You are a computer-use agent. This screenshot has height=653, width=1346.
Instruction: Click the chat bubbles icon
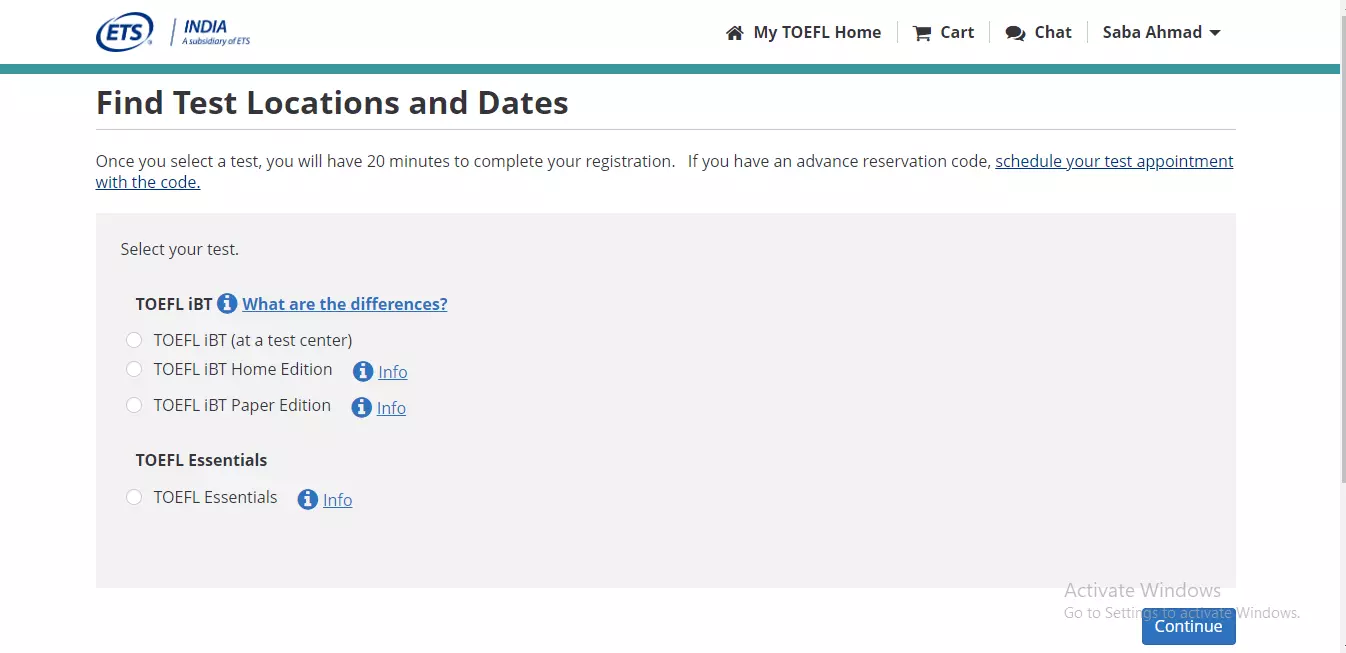click(1015, 33)
